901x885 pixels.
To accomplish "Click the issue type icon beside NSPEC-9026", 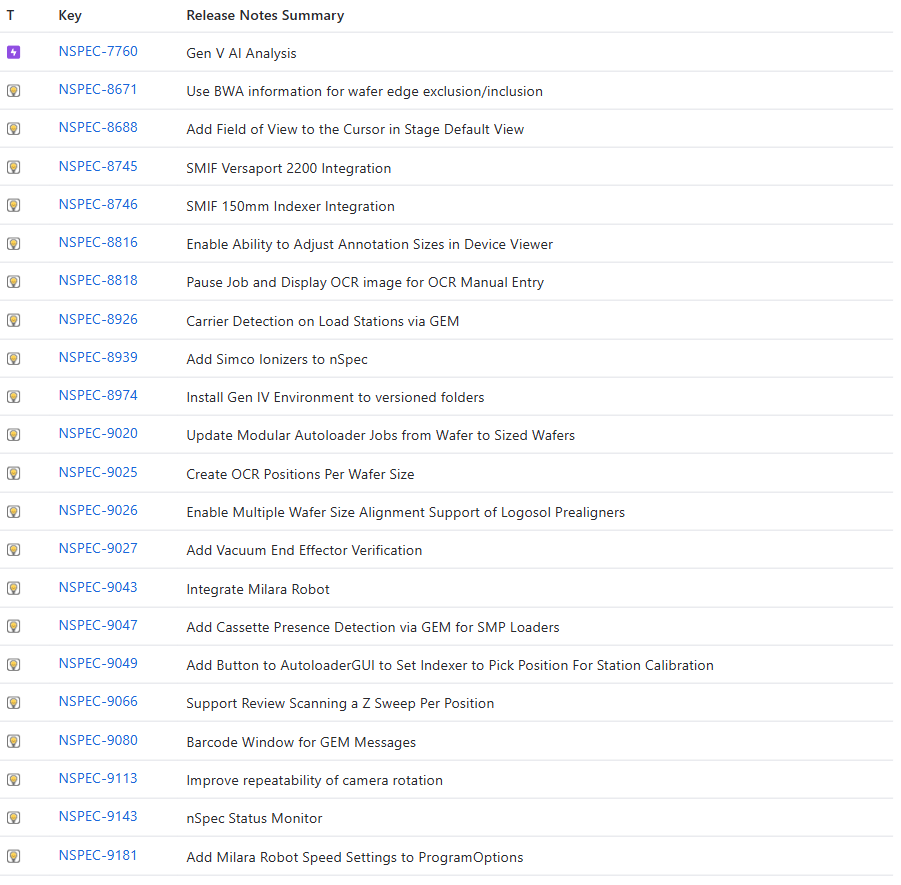I will (13, 511).
